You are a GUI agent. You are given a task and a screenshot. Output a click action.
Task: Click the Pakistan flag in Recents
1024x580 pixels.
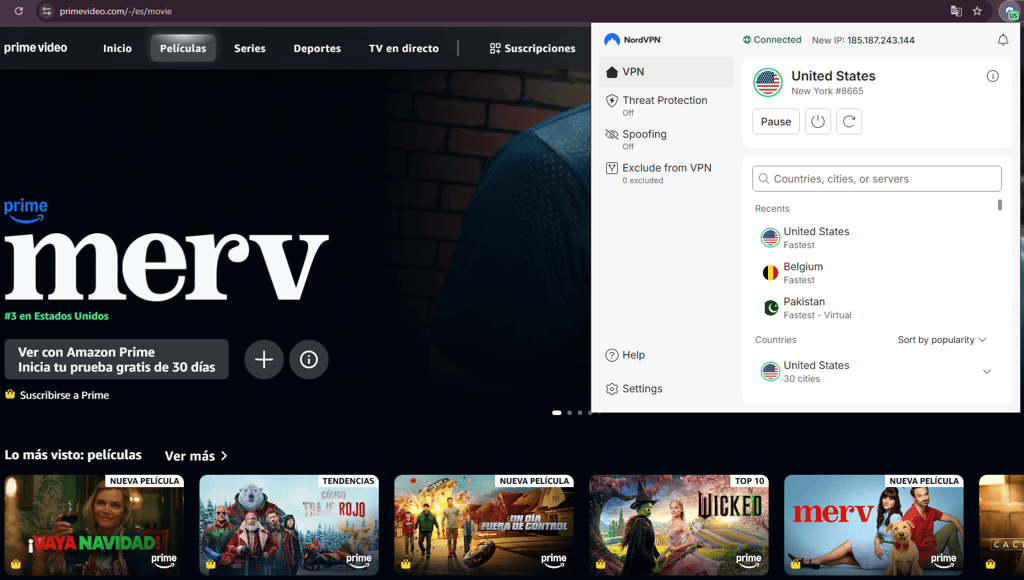pyautogui.click(x=771, y=308)
